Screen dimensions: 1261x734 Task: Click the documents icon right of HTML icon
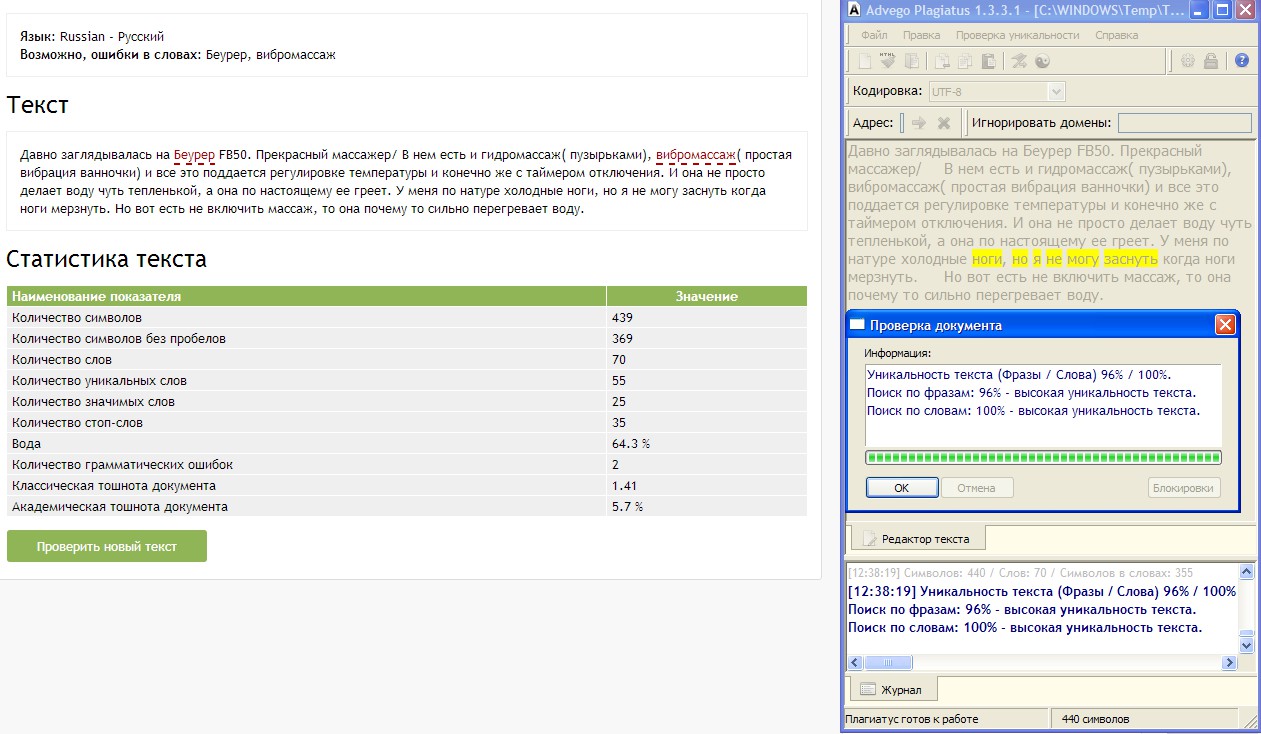pos(912,61)
